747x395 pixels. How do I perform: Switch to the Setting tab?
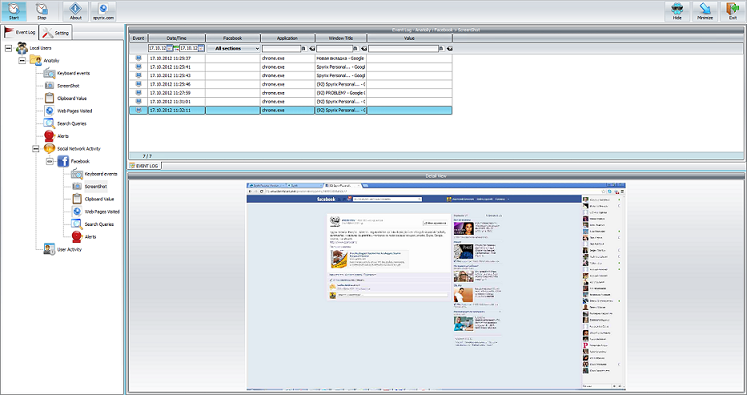click(56, 32)
